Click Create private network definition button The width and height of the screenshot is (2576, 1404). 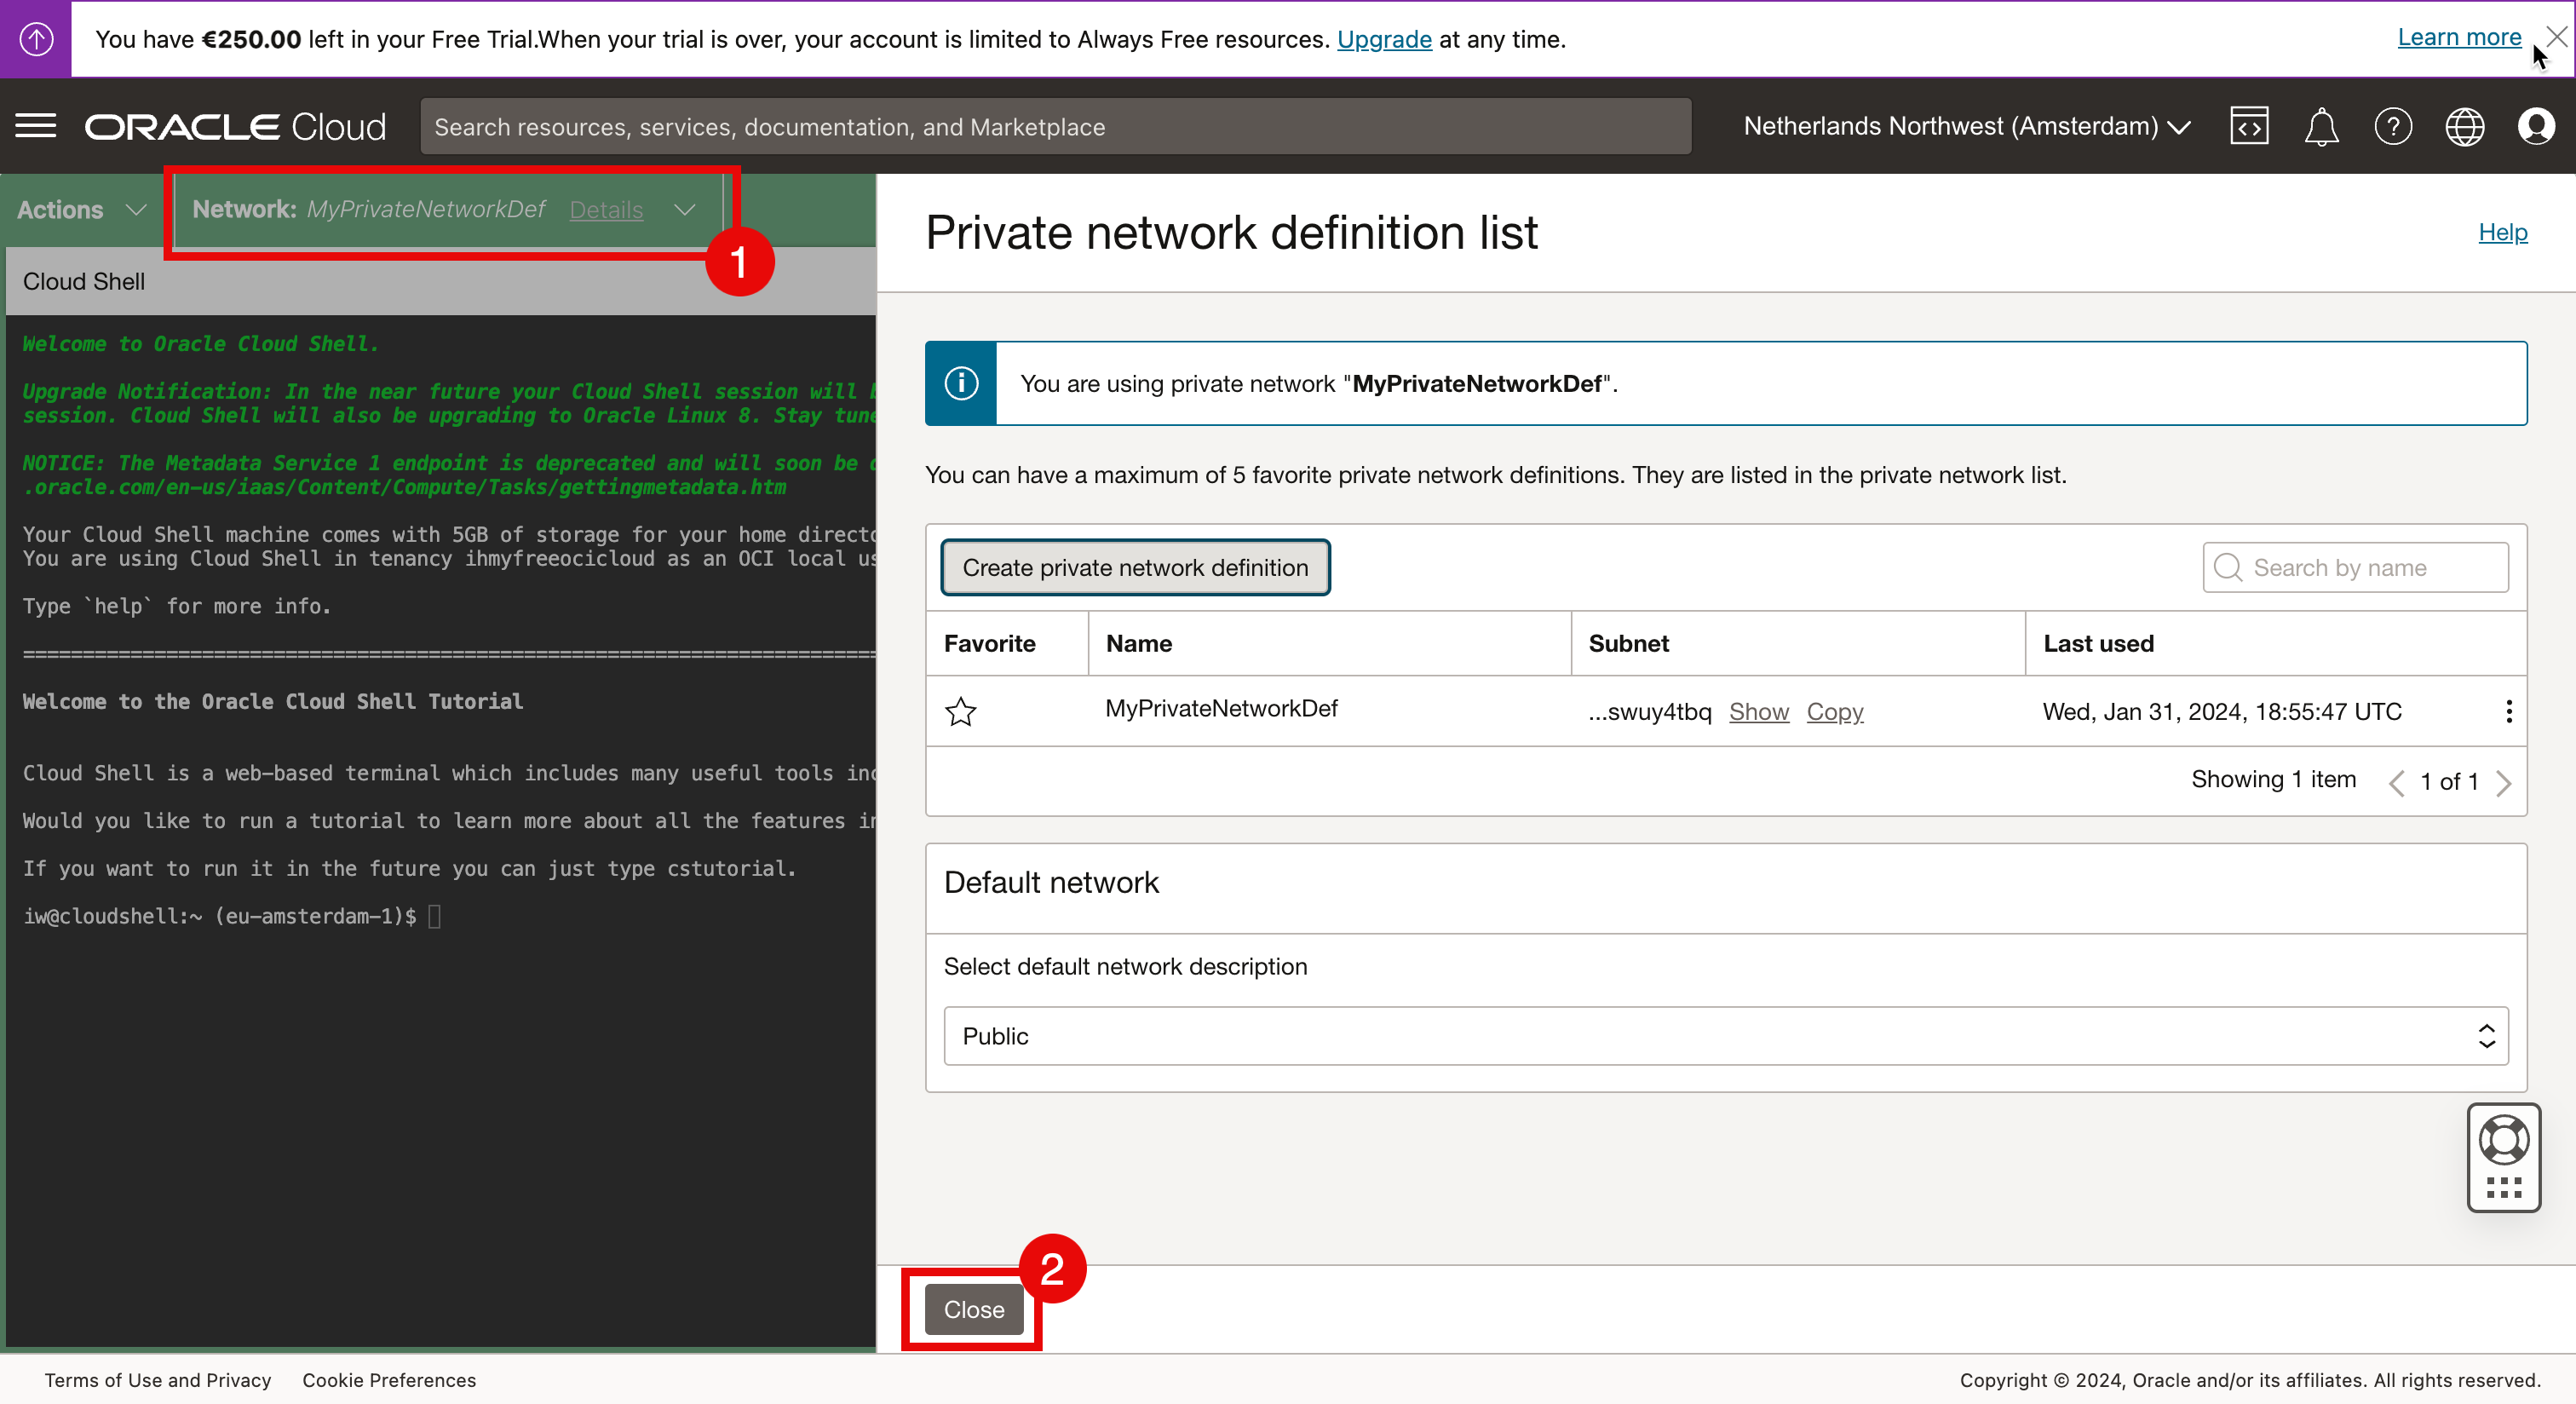coord(1135,567)
